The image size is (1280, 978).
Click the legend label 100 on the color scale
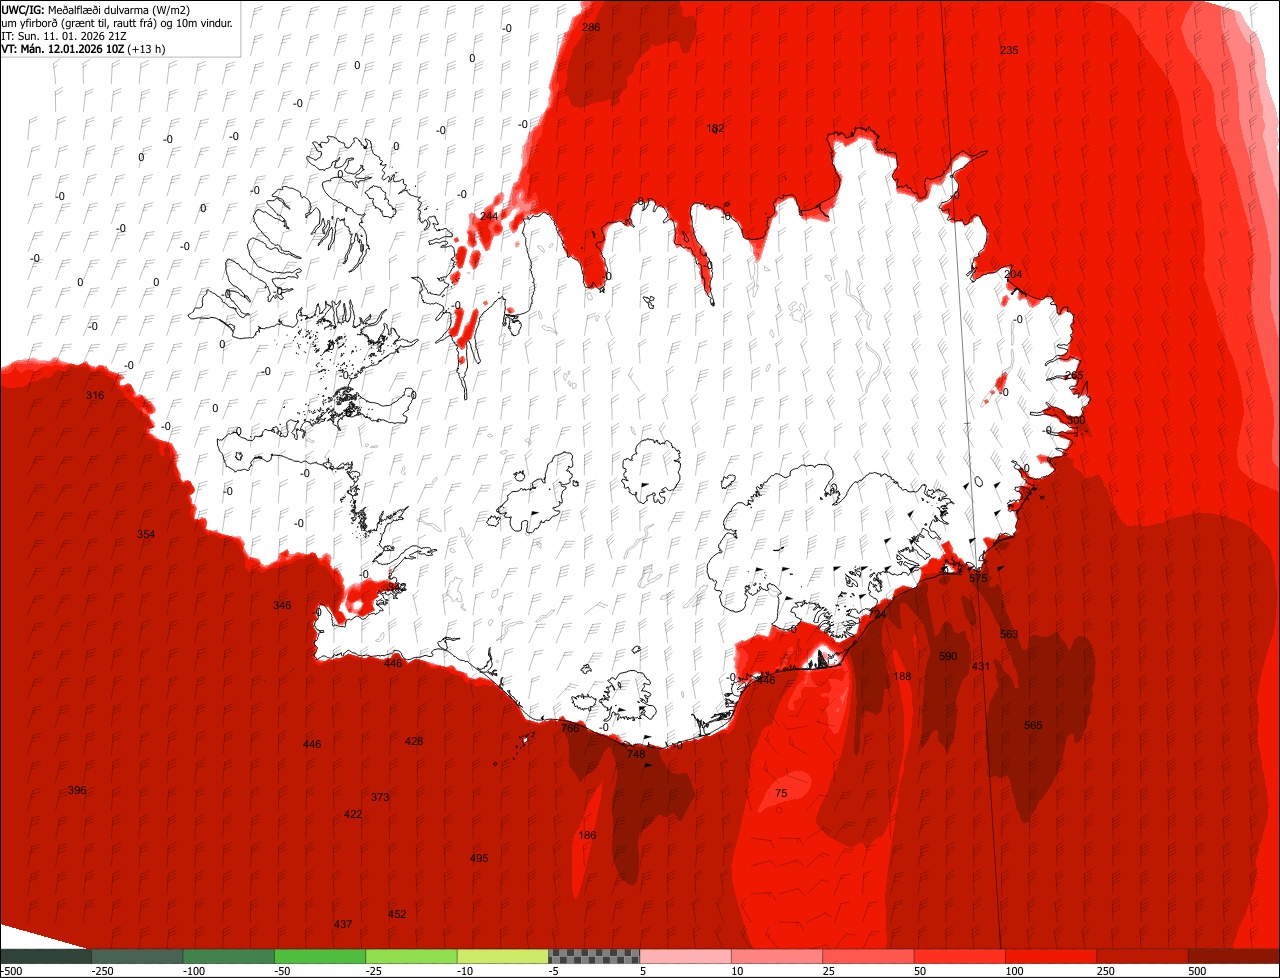click(1016, 971)
